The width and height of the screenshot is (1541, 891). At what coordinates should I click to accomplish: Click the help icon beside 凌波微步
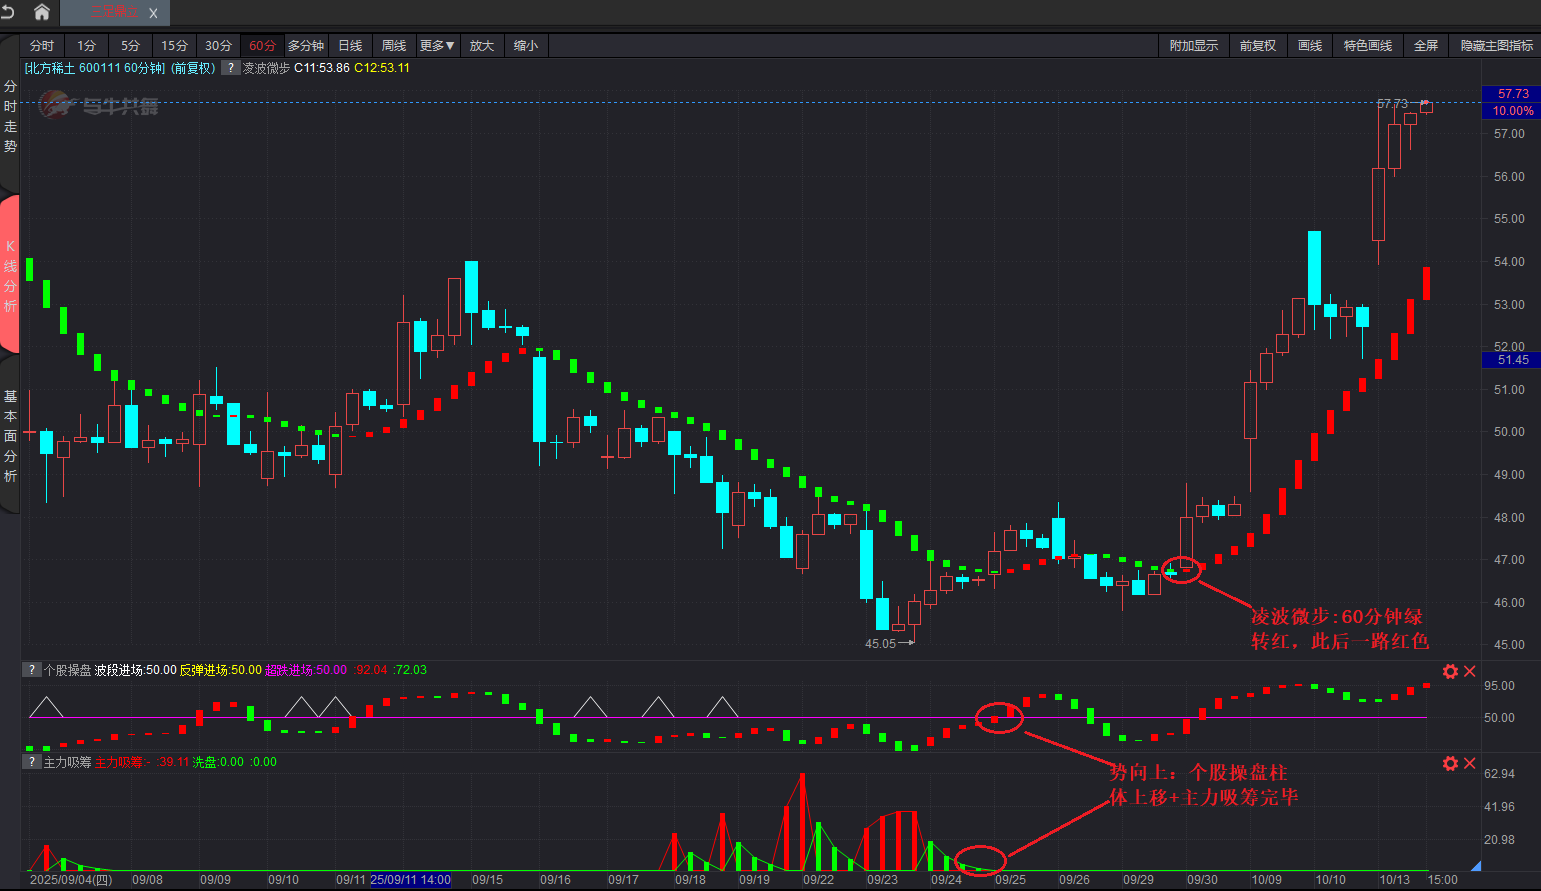[230, 68]
